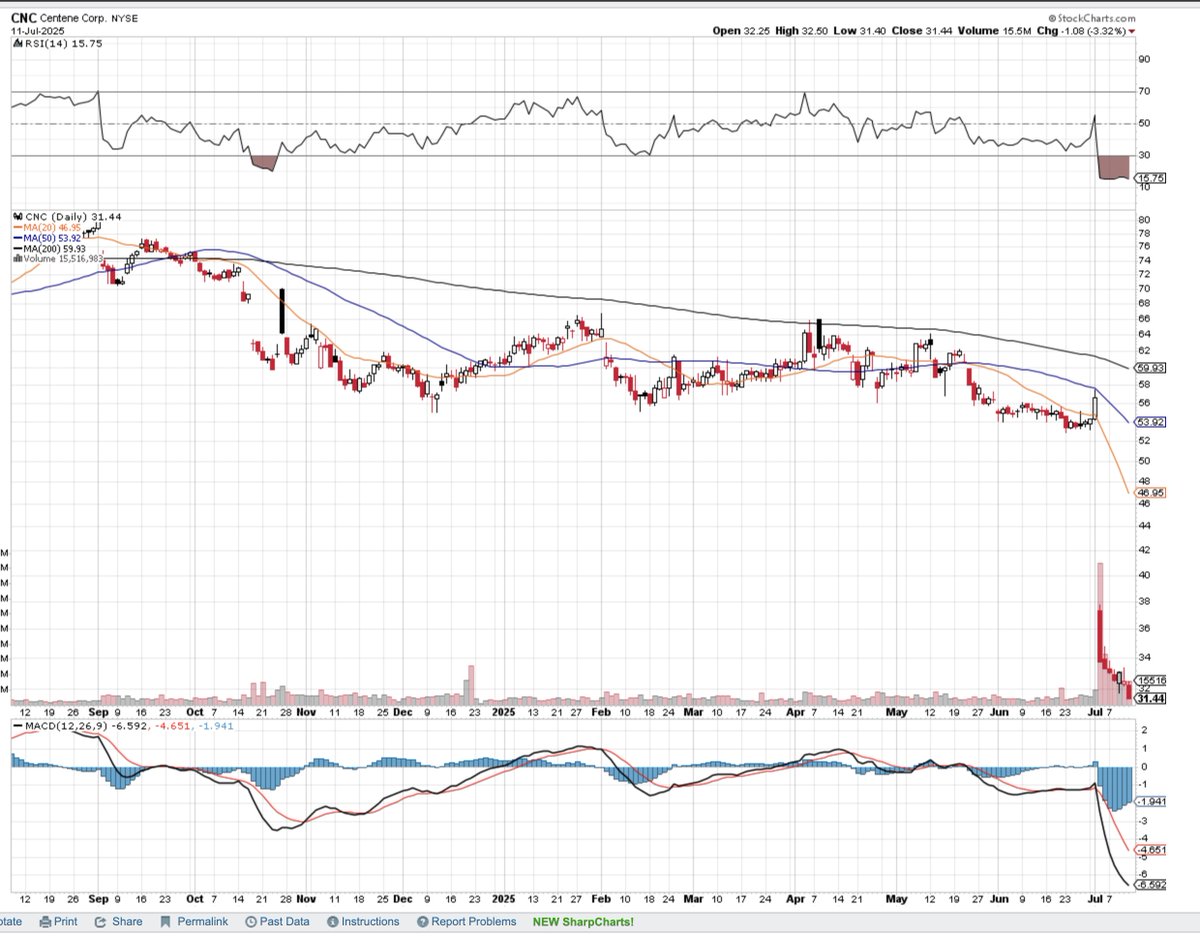The height and width of the screenshot is (936, 1200).
Task: Click the 53.92 price tag on right axis
Action: point(1149,422)
